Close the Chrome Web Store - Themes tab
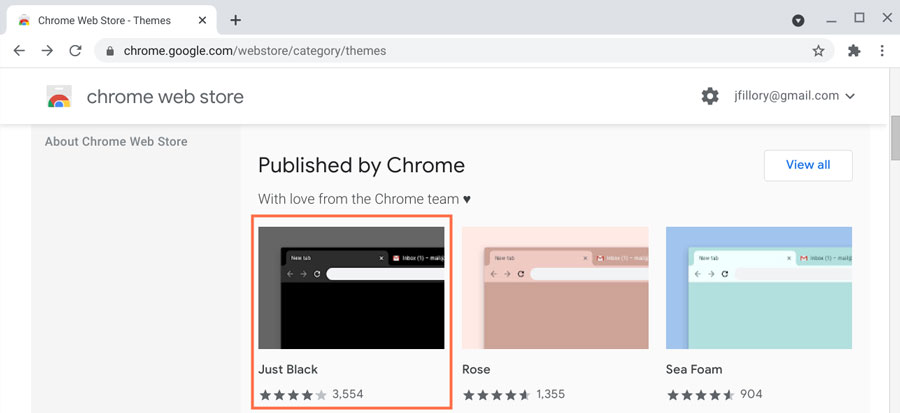 point(200,20)
